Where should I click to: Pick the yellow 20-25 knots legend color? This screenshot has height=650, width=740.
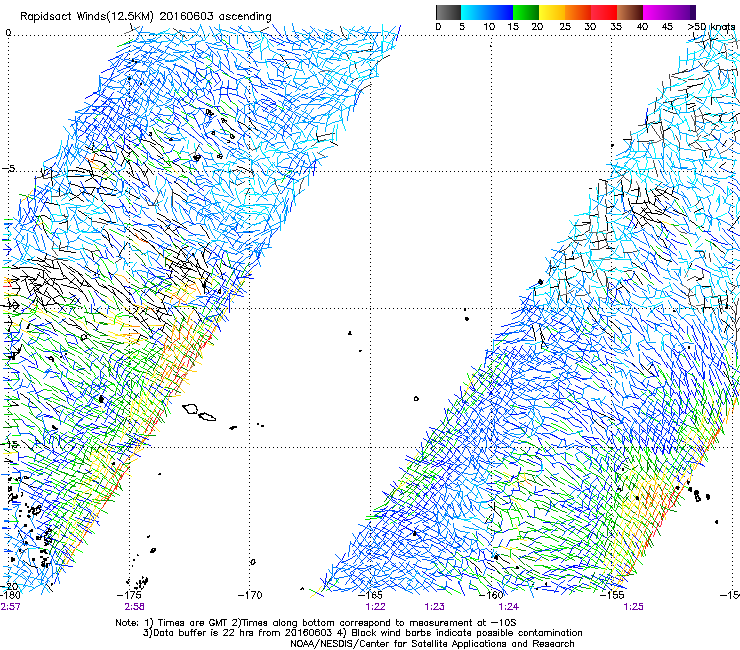552,12
